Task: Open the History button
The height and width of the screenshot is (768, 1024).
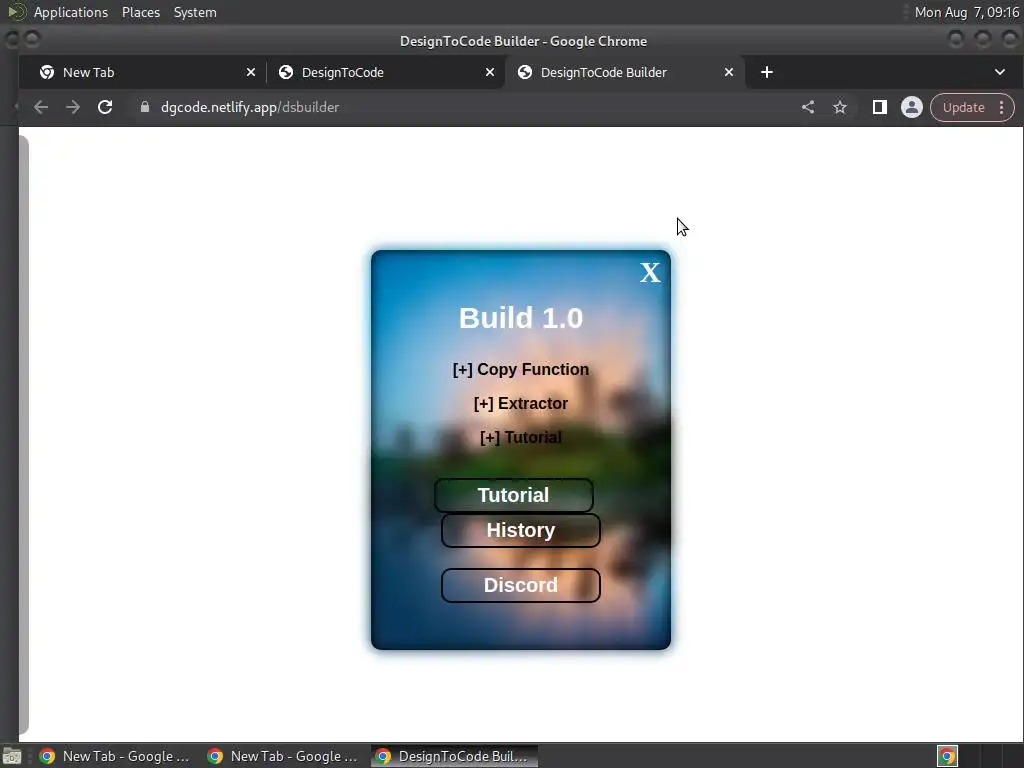Action: [520, 530]
